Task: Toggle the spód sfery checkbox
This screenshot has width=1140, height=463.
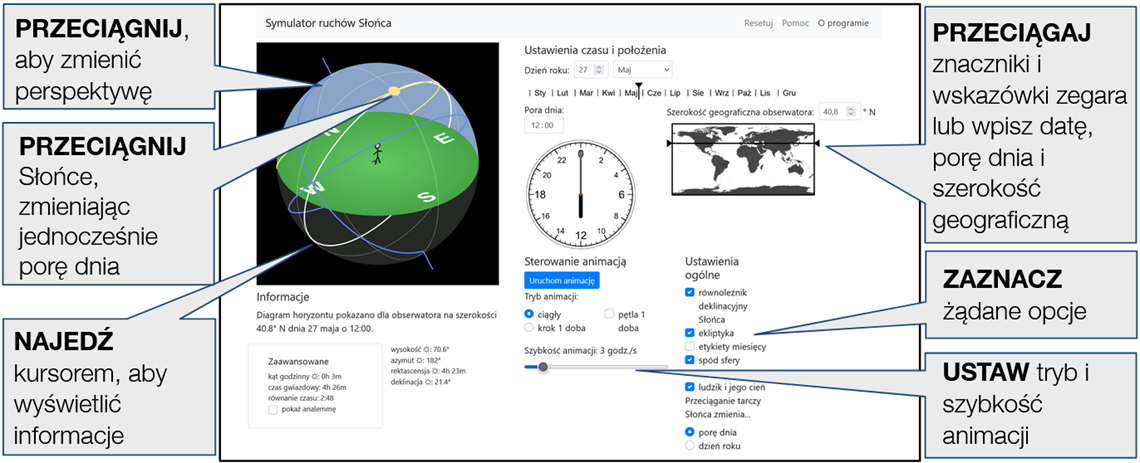Action: tap(689, 360)
